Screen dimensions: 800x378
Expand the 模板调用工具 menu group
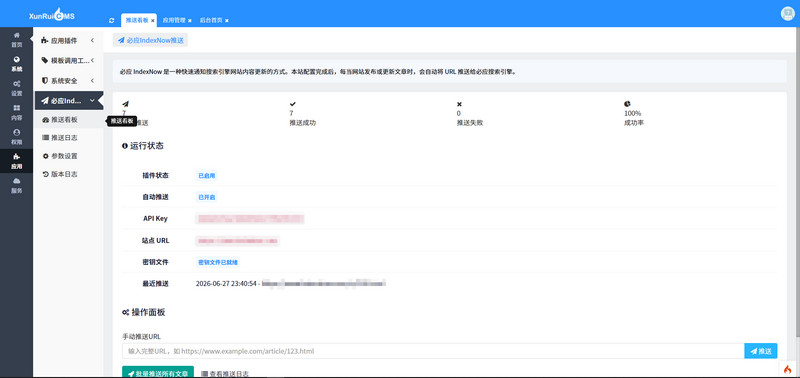(68, 60)
